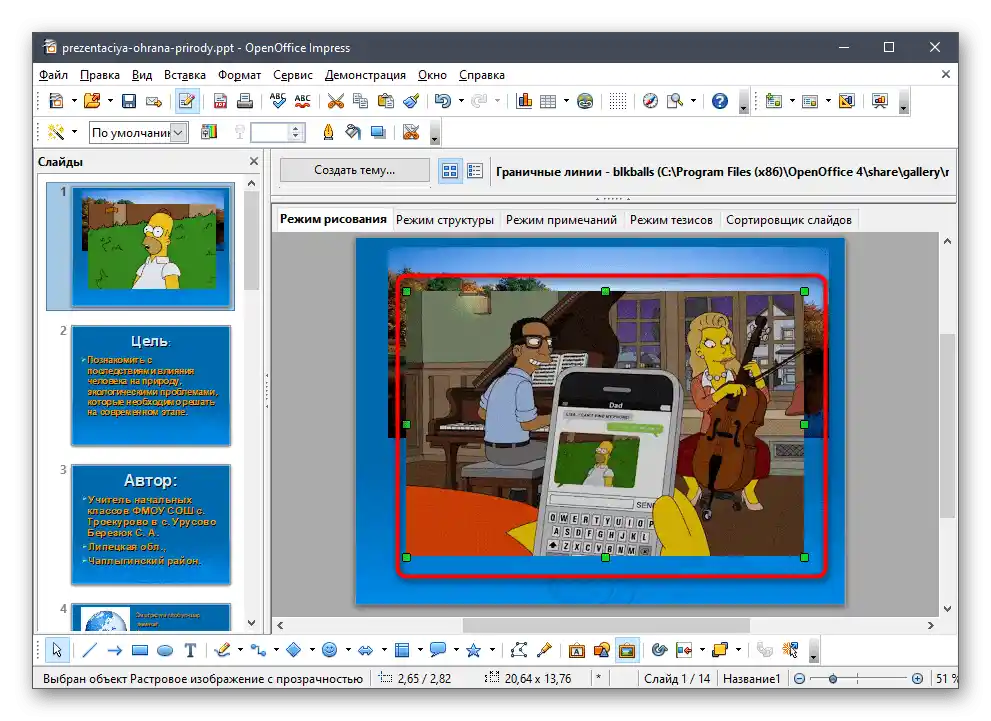Select the Text tool in drawing toolbar
Viewport: 991px width, 721px height.
coord(190,650)
